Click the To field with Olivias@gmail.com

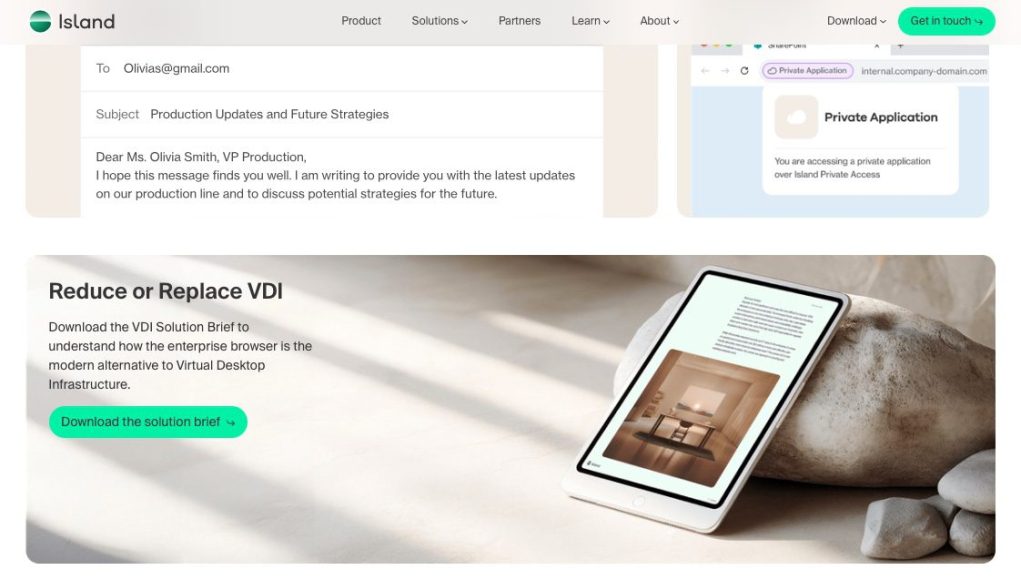[x=342, y=68]
